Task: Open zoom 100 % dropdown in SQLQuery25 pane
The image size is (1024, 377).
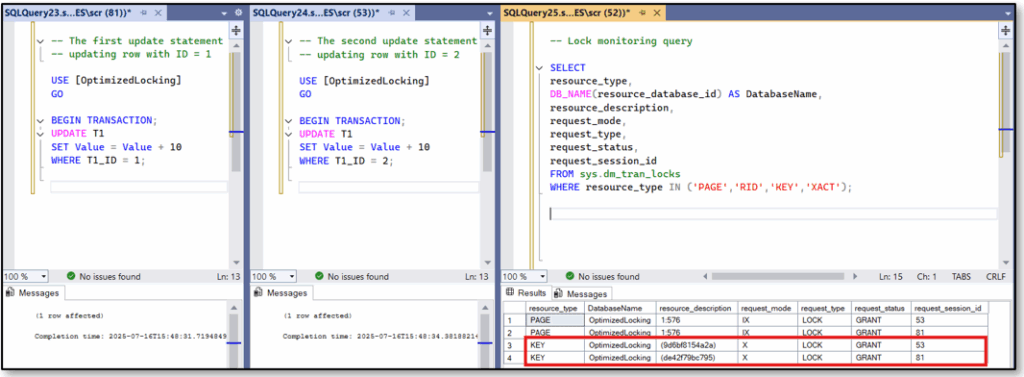Action: (542, 276)
